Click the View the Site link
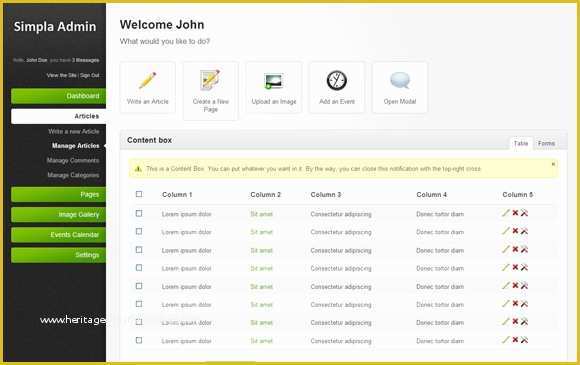The height and width of the screenshot is (365, 580). (61, 75)
